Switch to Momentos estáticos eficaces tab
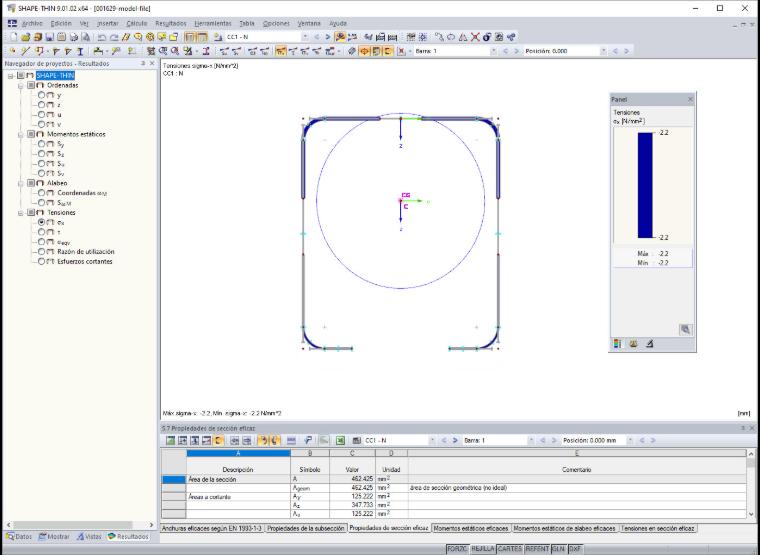This screenshot has height=555, width=760. point(471,528)
